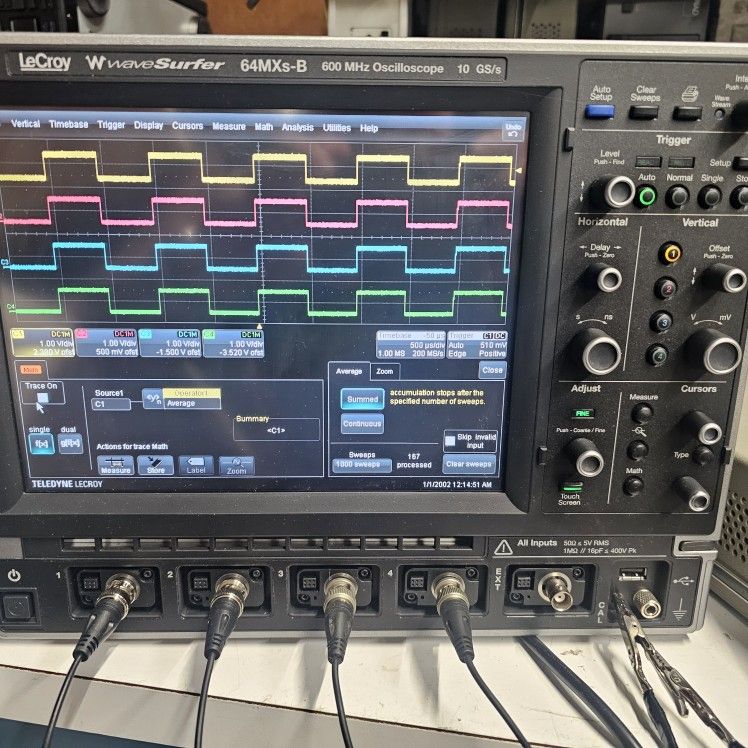Open the Operator1 Average selector
The image size is (748, 748).
[x=191, y=399]
